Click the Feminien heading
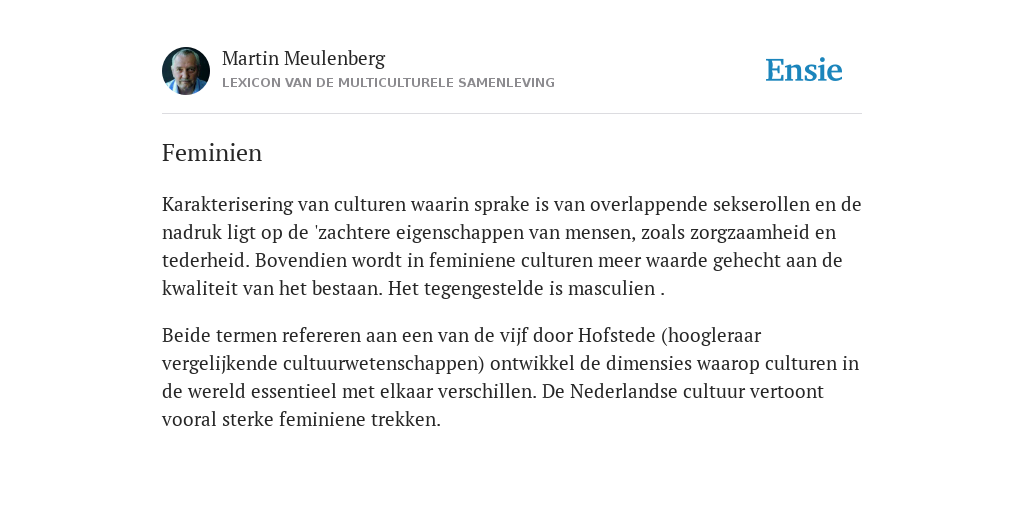Image resolution: width=1024 pixels, height=512 pixels. [212, 153]
